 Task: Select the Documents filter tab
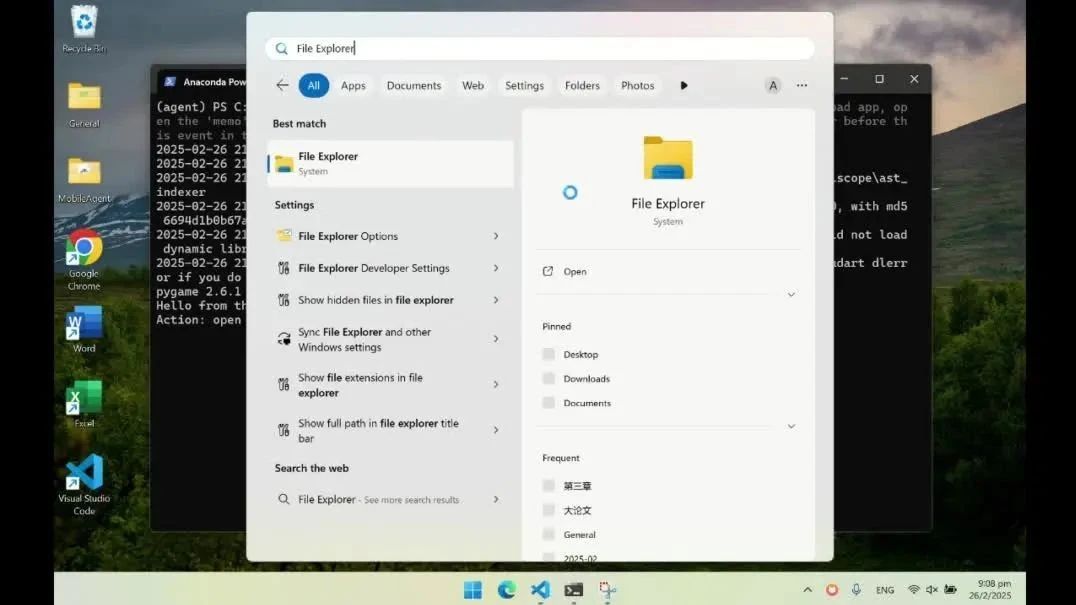(414, 85)
